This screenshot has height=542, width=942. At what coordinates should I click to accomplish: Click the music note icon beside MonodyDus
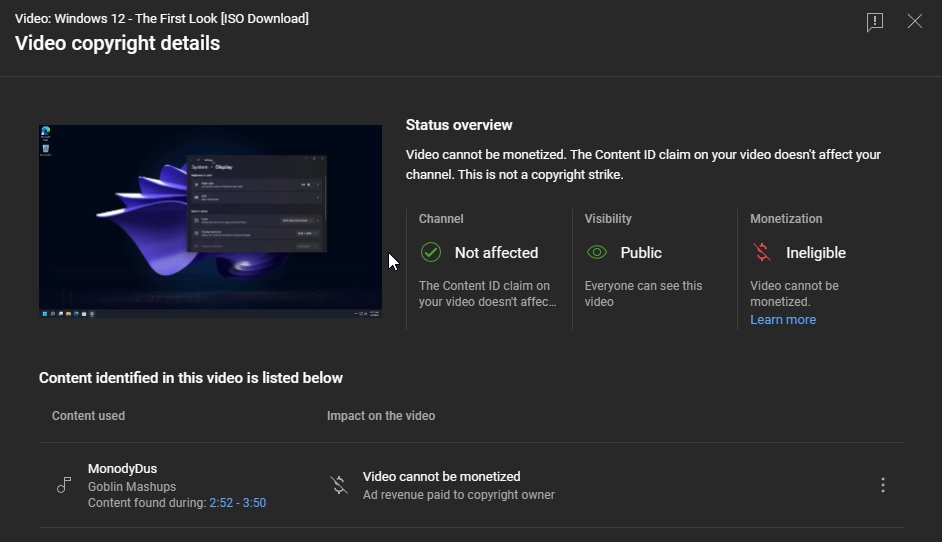coord(64,484)
